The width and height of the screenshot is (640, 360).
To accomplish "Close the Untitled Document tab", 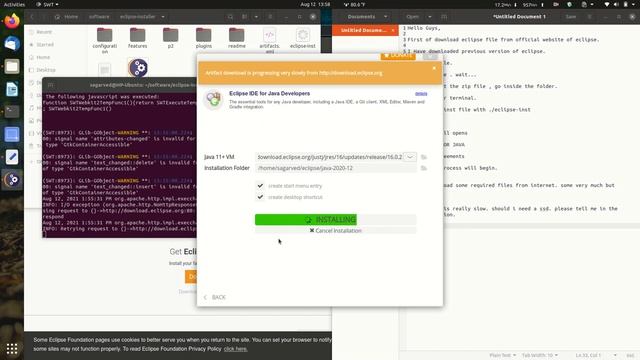I will (x=393, y=30).
